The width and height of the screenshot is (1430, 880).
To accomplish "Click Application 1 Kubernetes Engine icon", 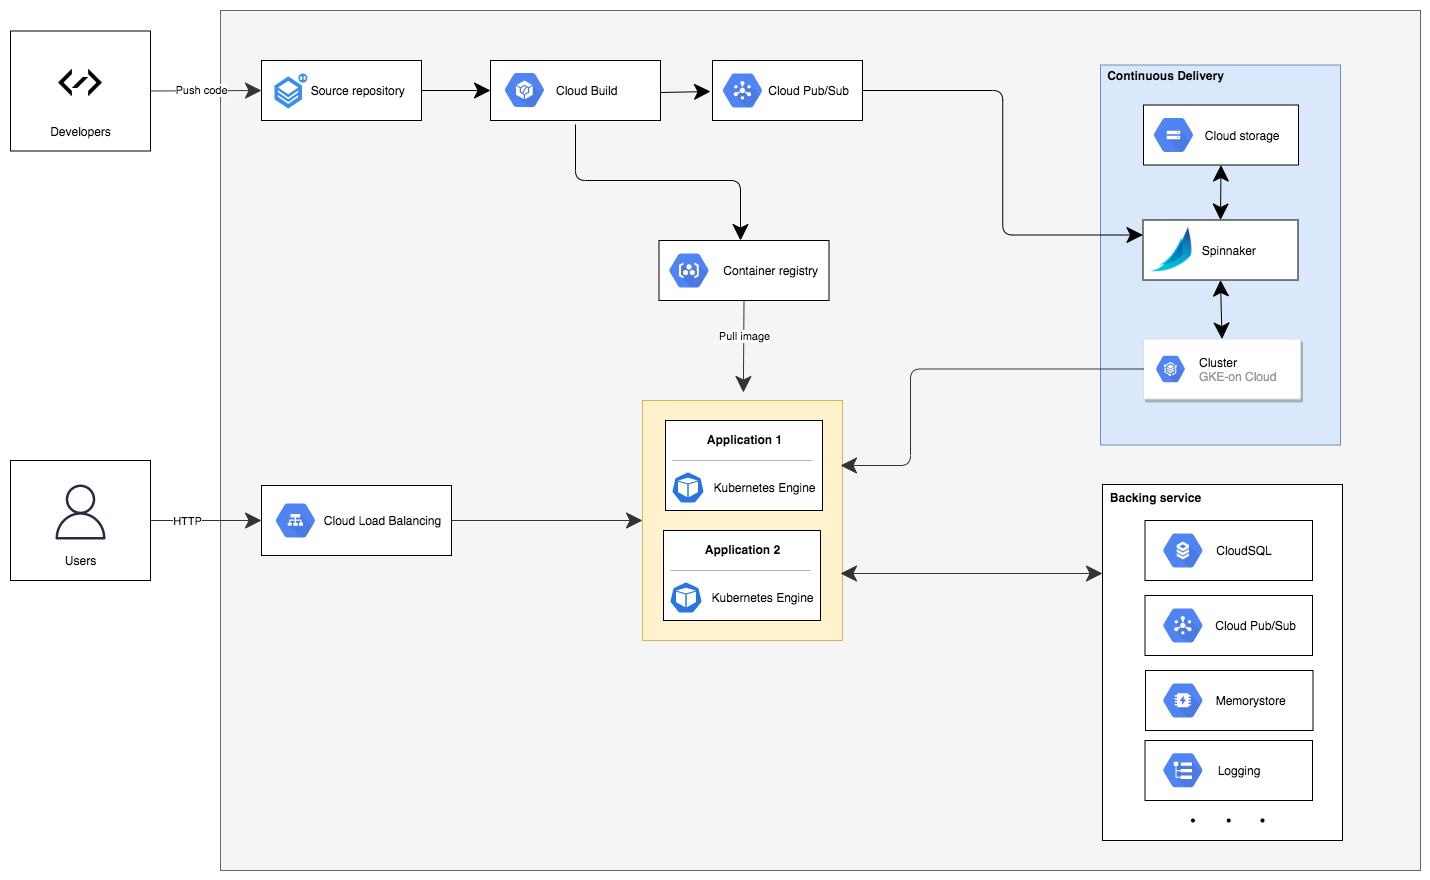I will (x=688, y=487).
